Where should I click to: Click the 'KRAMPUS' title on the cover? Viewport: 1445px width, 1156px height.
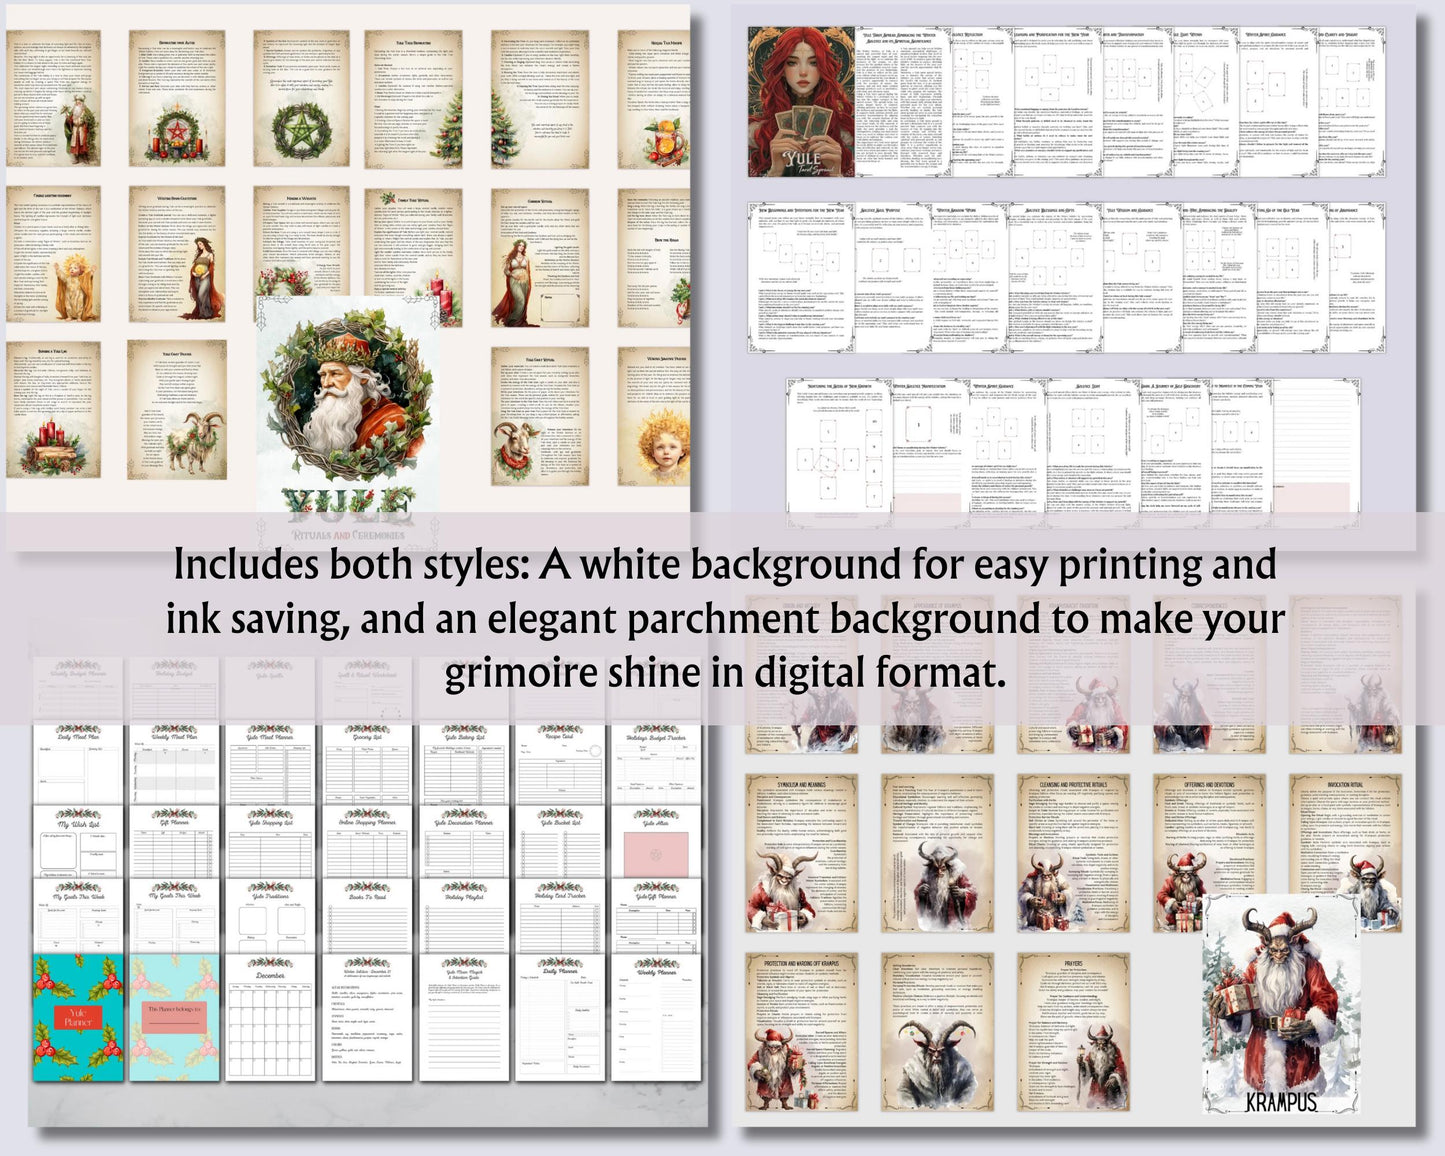[1281, 1103]
